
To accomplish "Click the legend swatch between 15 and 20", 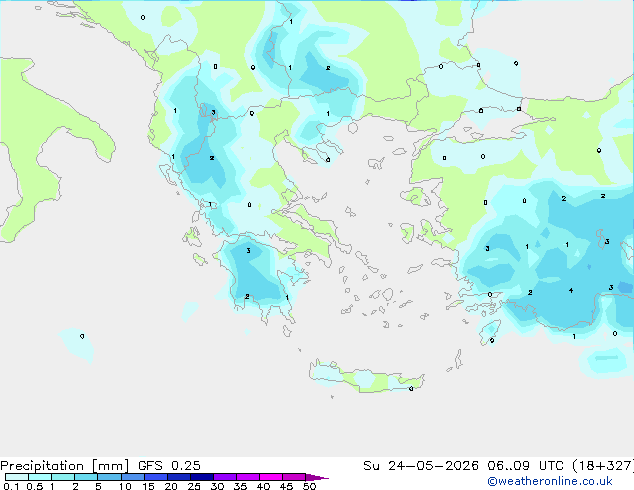I will [x=155, y=477].
